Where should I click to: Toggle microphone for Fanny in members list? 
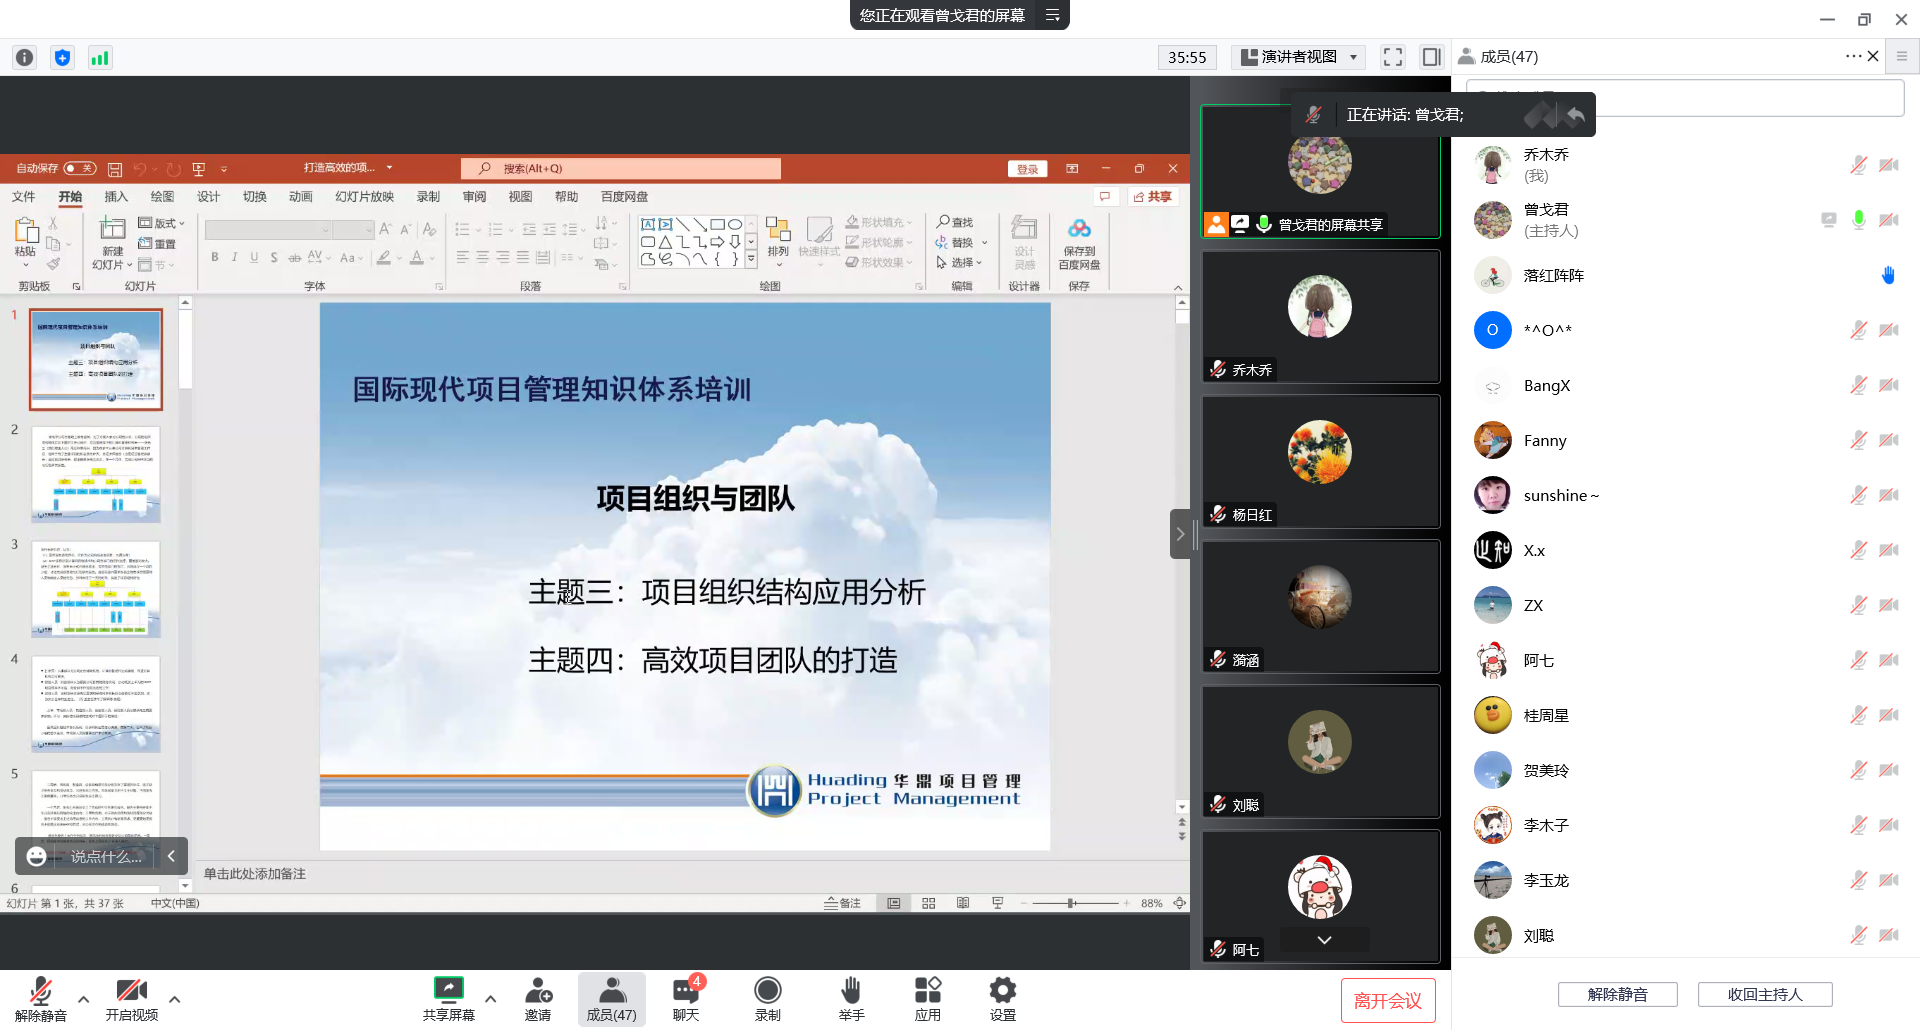pyautogui.click(x=1858, y=440)
